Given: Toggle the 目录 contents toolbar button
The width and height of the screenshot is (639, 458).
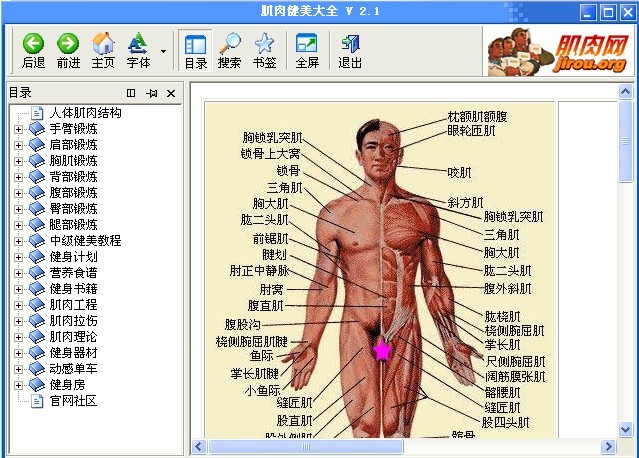Looking at the screenshot, I should tap(196, 51).
